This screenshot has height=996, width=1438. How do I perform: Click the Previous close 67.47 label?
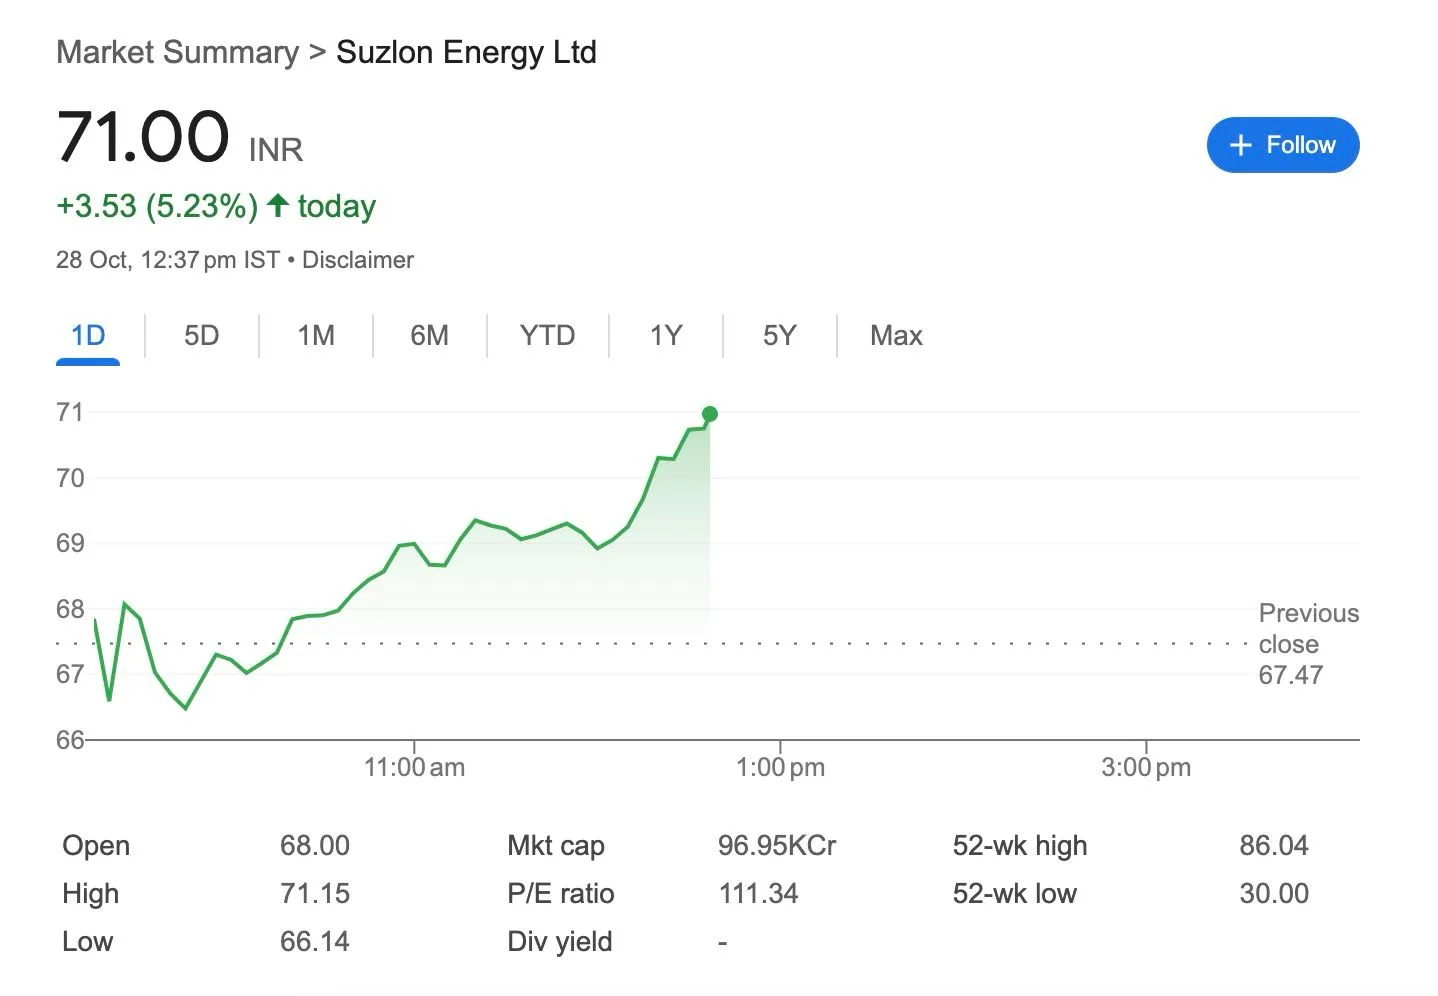(x=1308, y=643)
